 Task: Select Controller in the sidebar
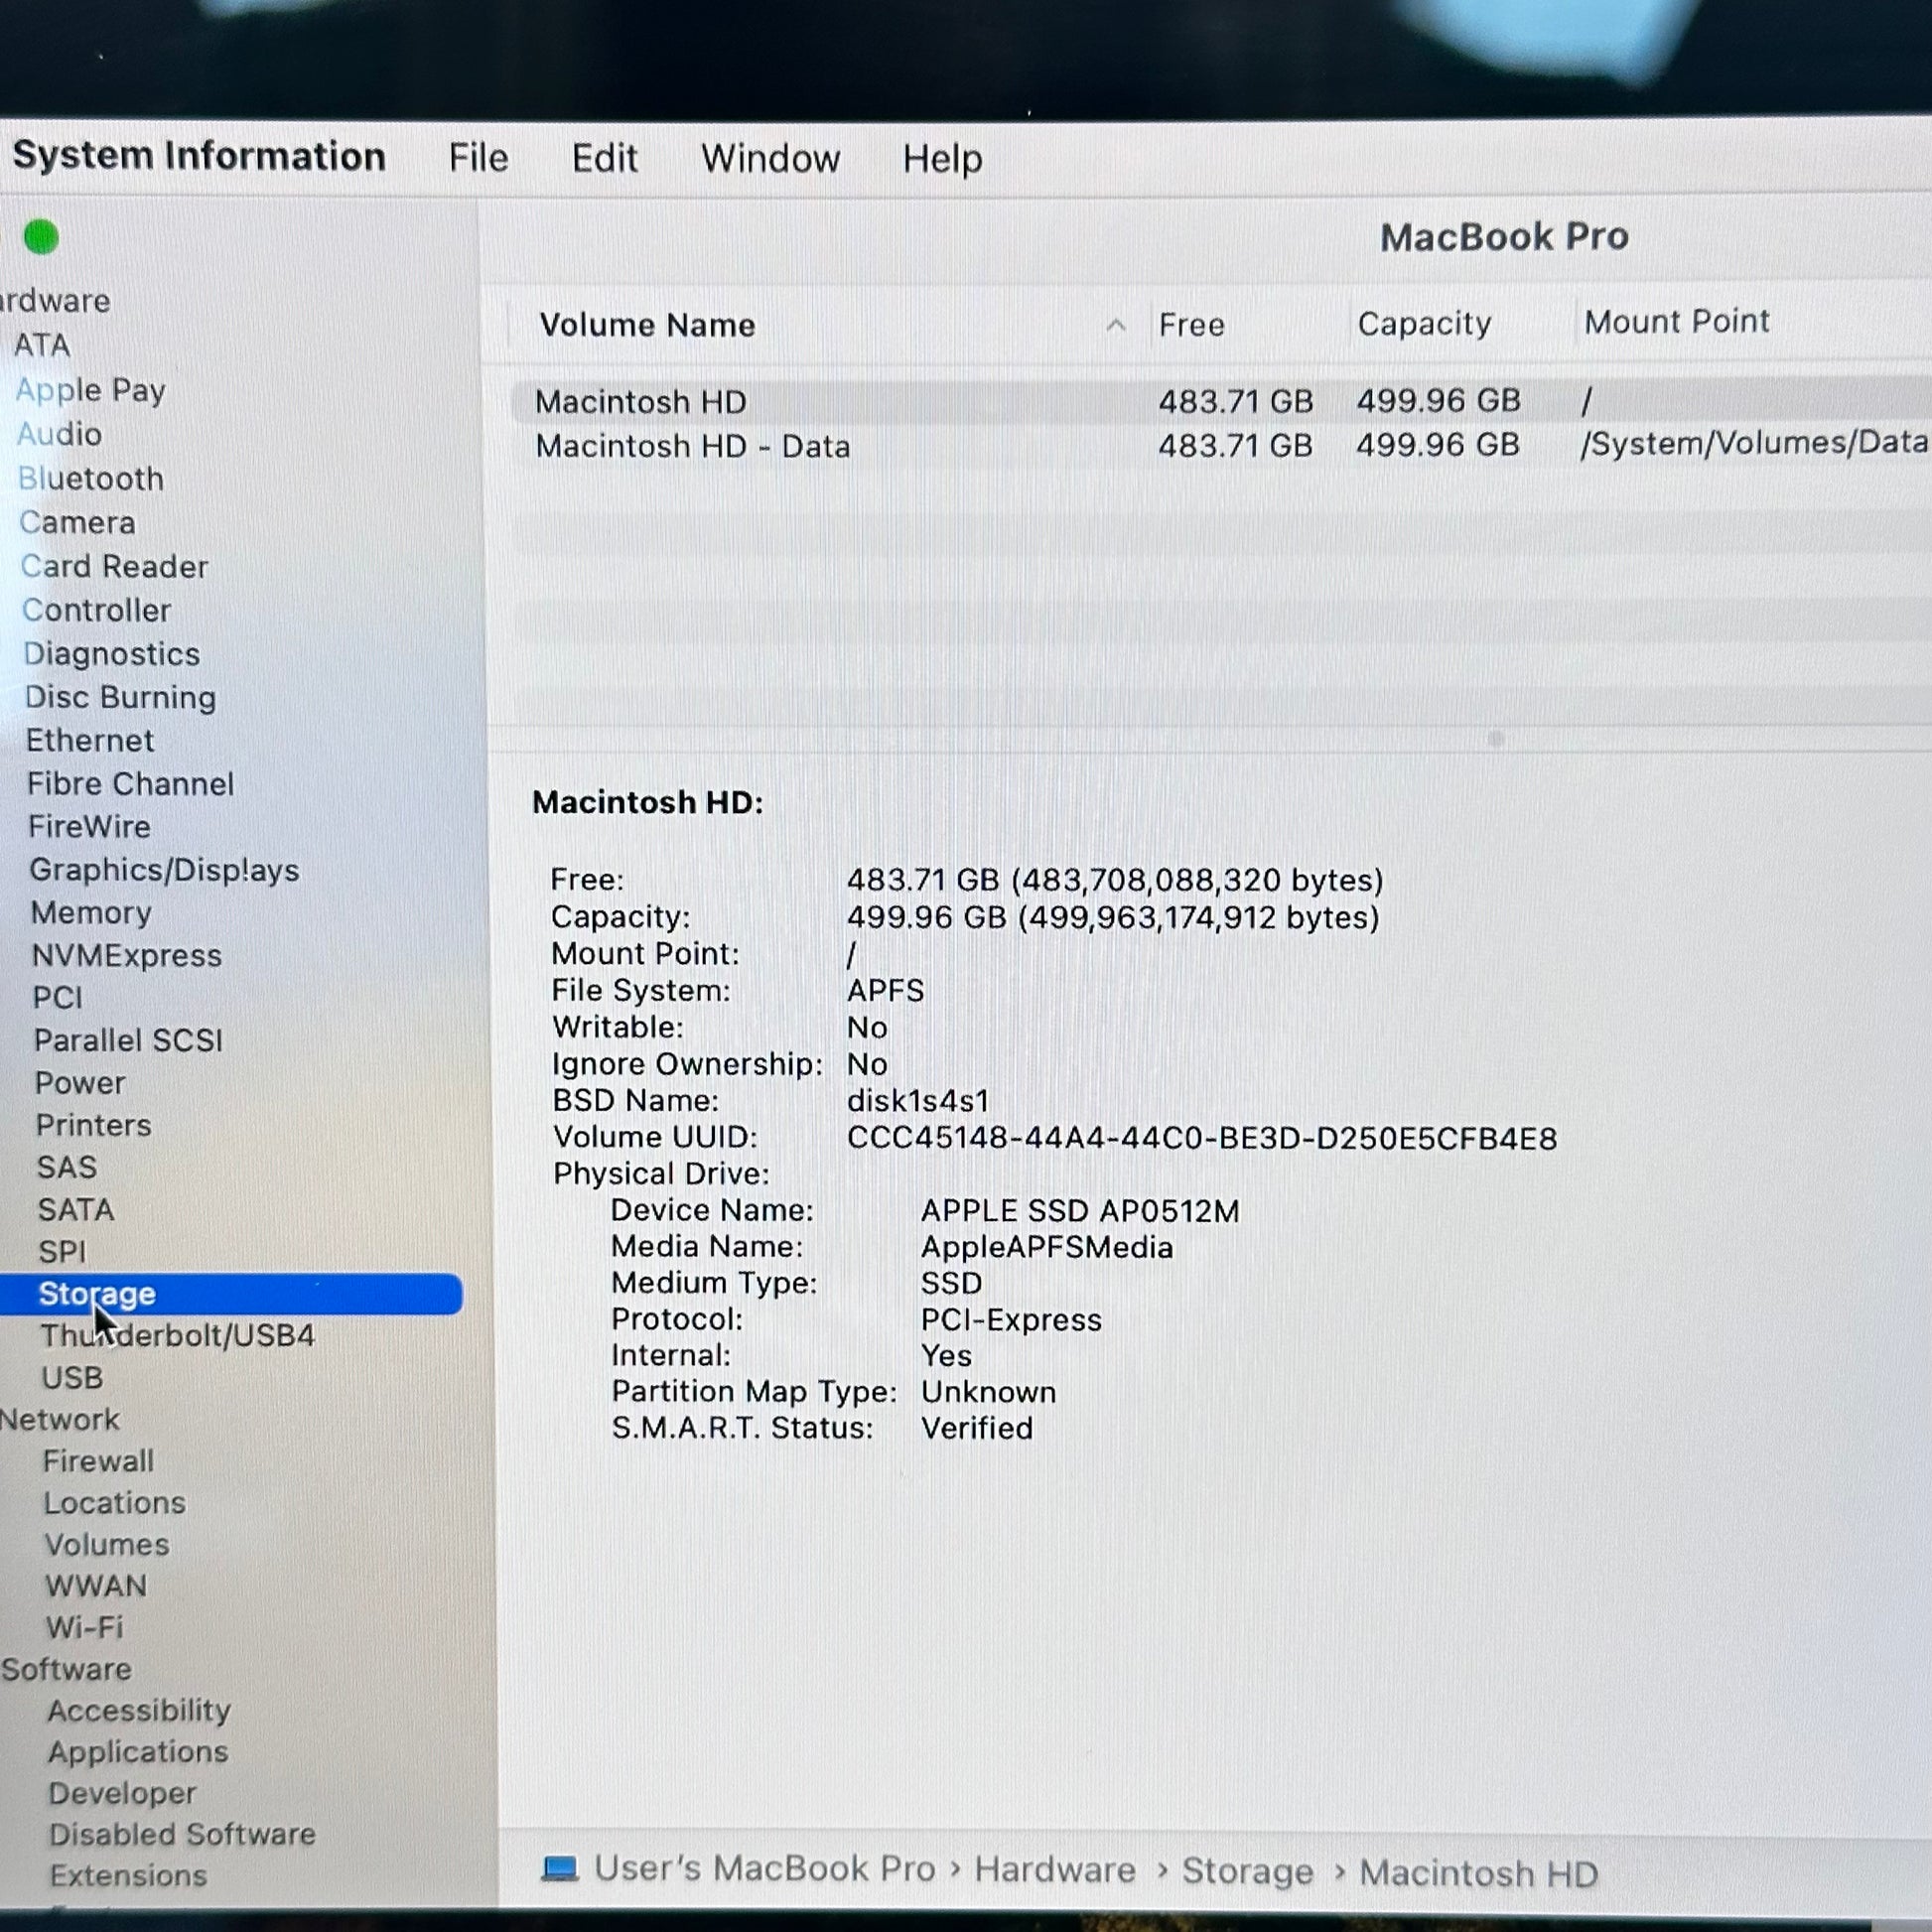(x=96, y=610)
